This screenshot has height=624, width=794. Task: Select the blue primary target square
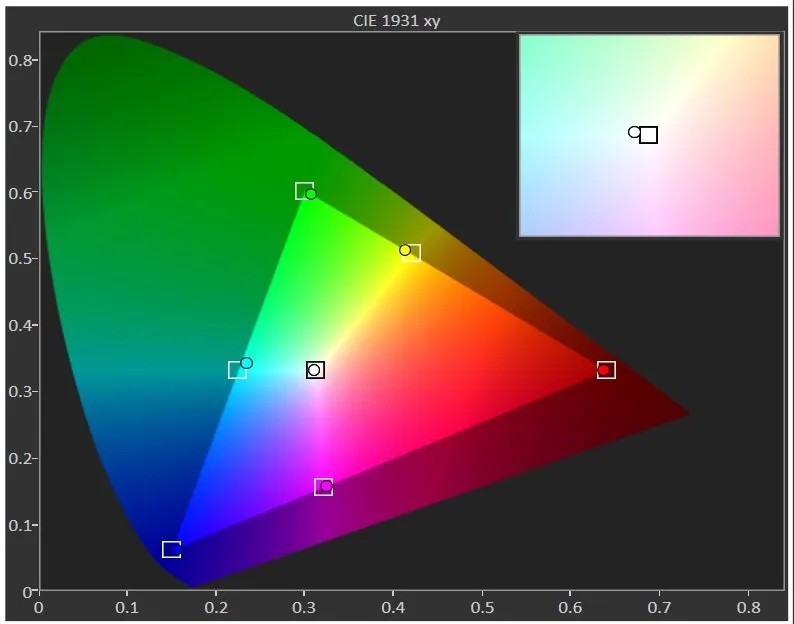click(172, 550)
